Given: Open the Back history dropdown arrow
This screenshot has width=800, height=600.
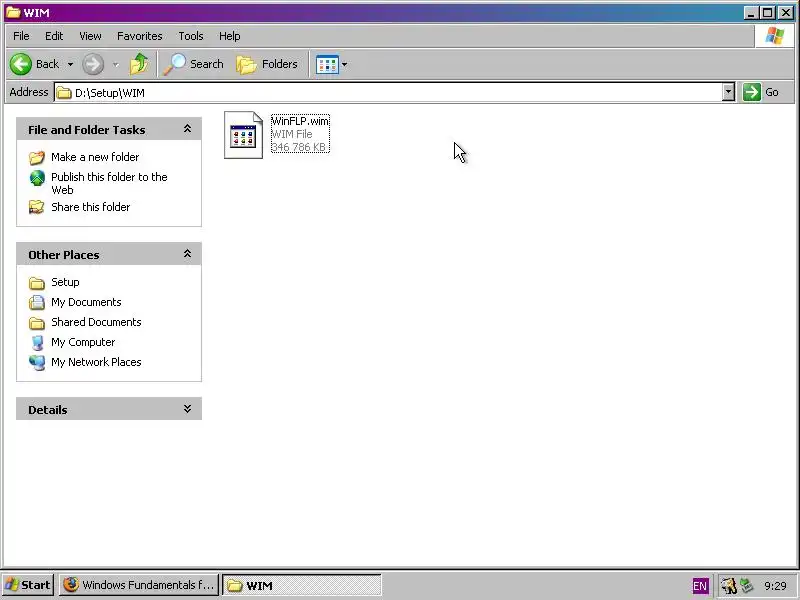Looking at the screenshot, I should 70,64.
